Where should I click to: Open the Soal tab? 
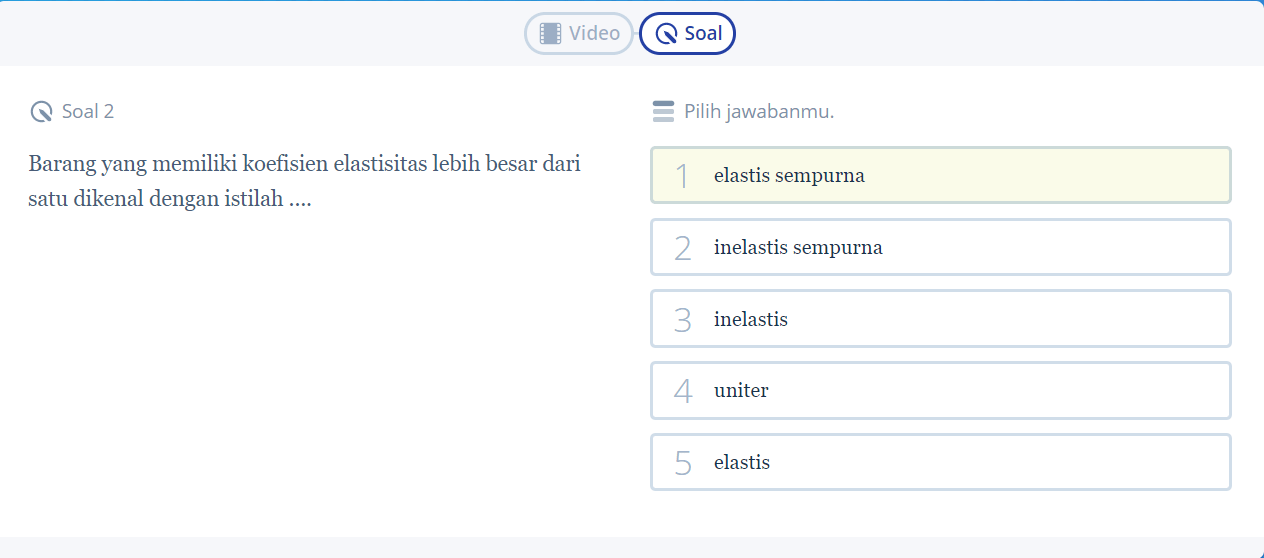click(688, 33)
